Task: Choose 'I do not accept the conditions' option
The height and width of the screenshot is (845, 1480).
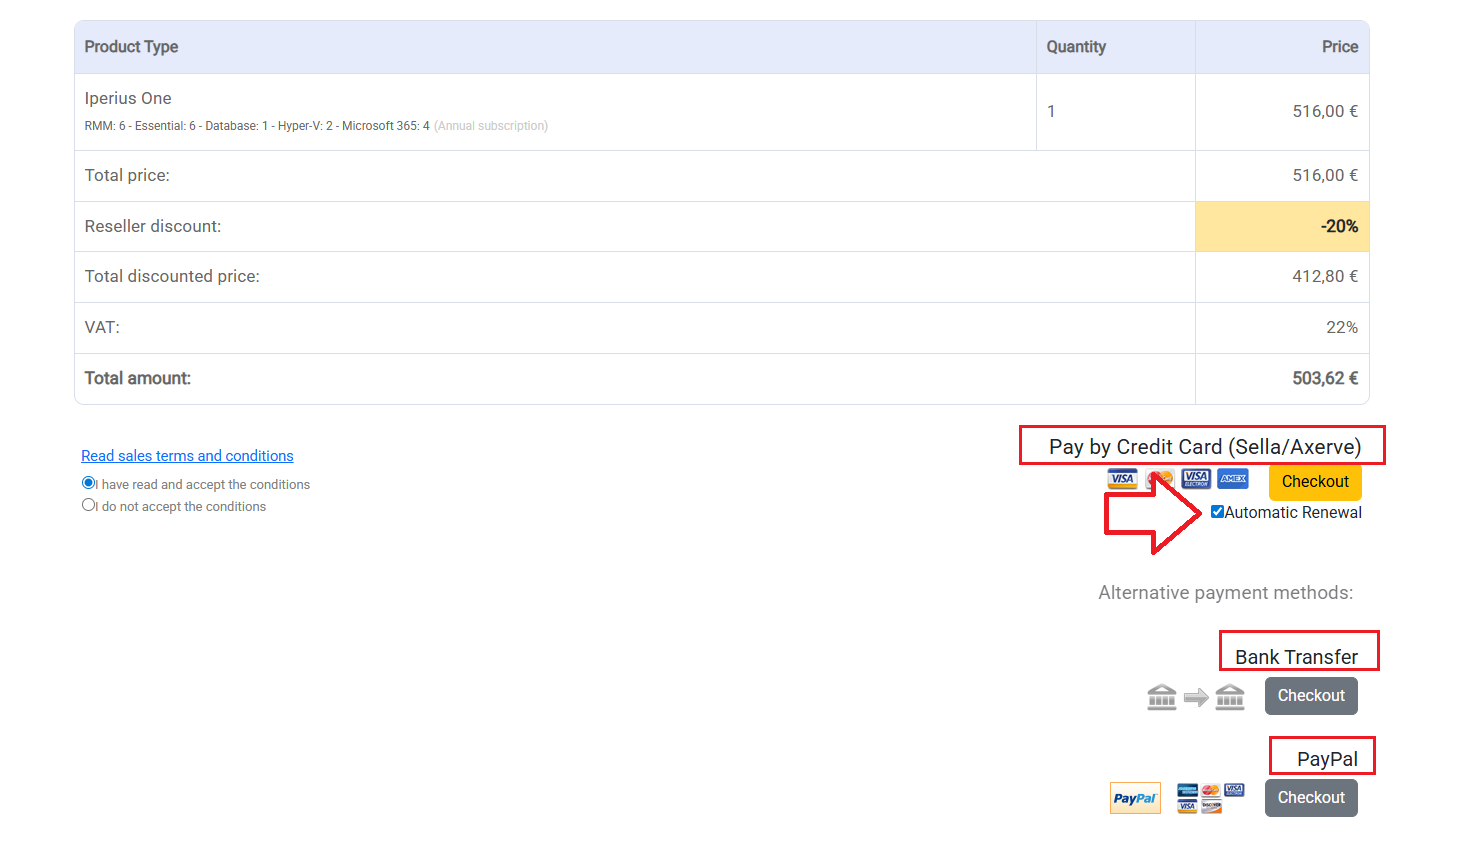Action: click(89, 505)
